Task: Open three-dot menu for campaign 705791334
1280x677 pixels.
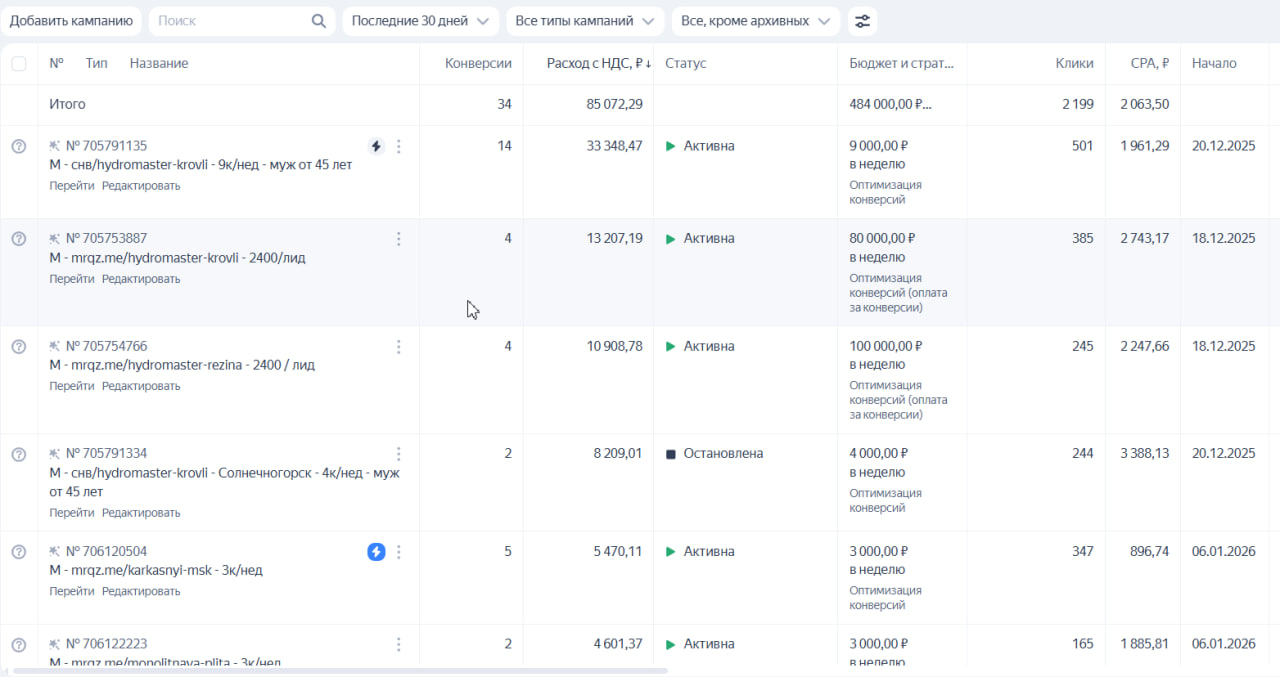Action: click(x=399, y=454)
